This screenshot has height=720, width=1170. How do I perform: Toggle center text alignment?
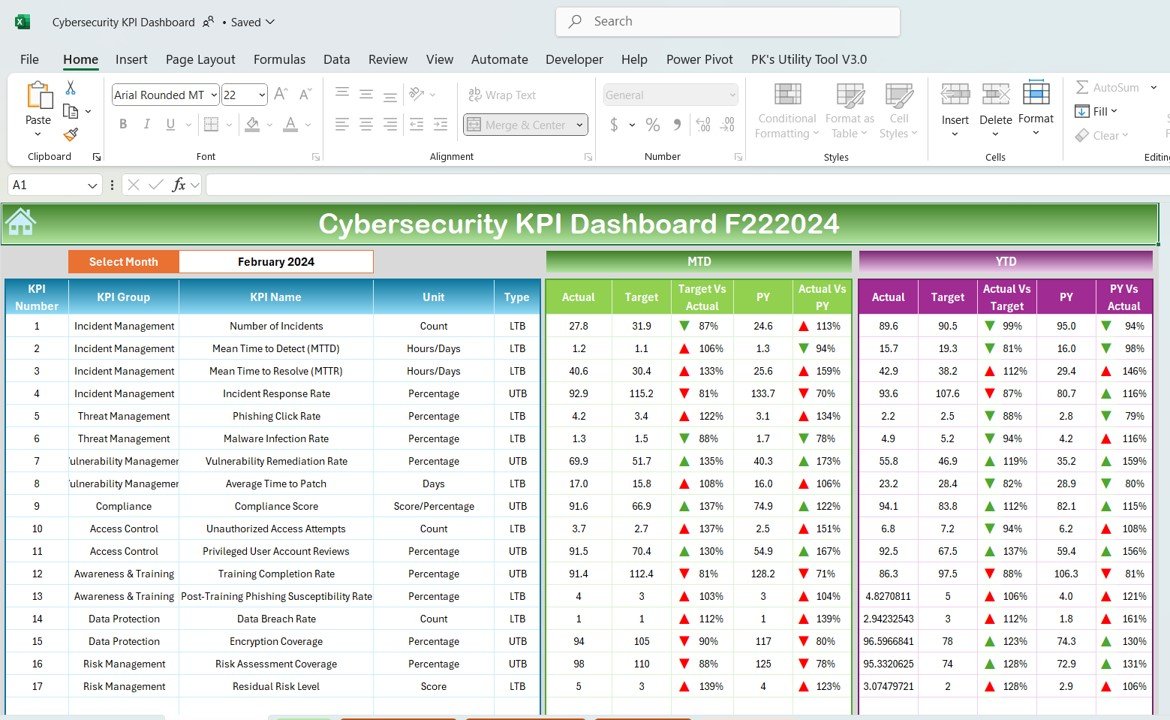(366, 125)
